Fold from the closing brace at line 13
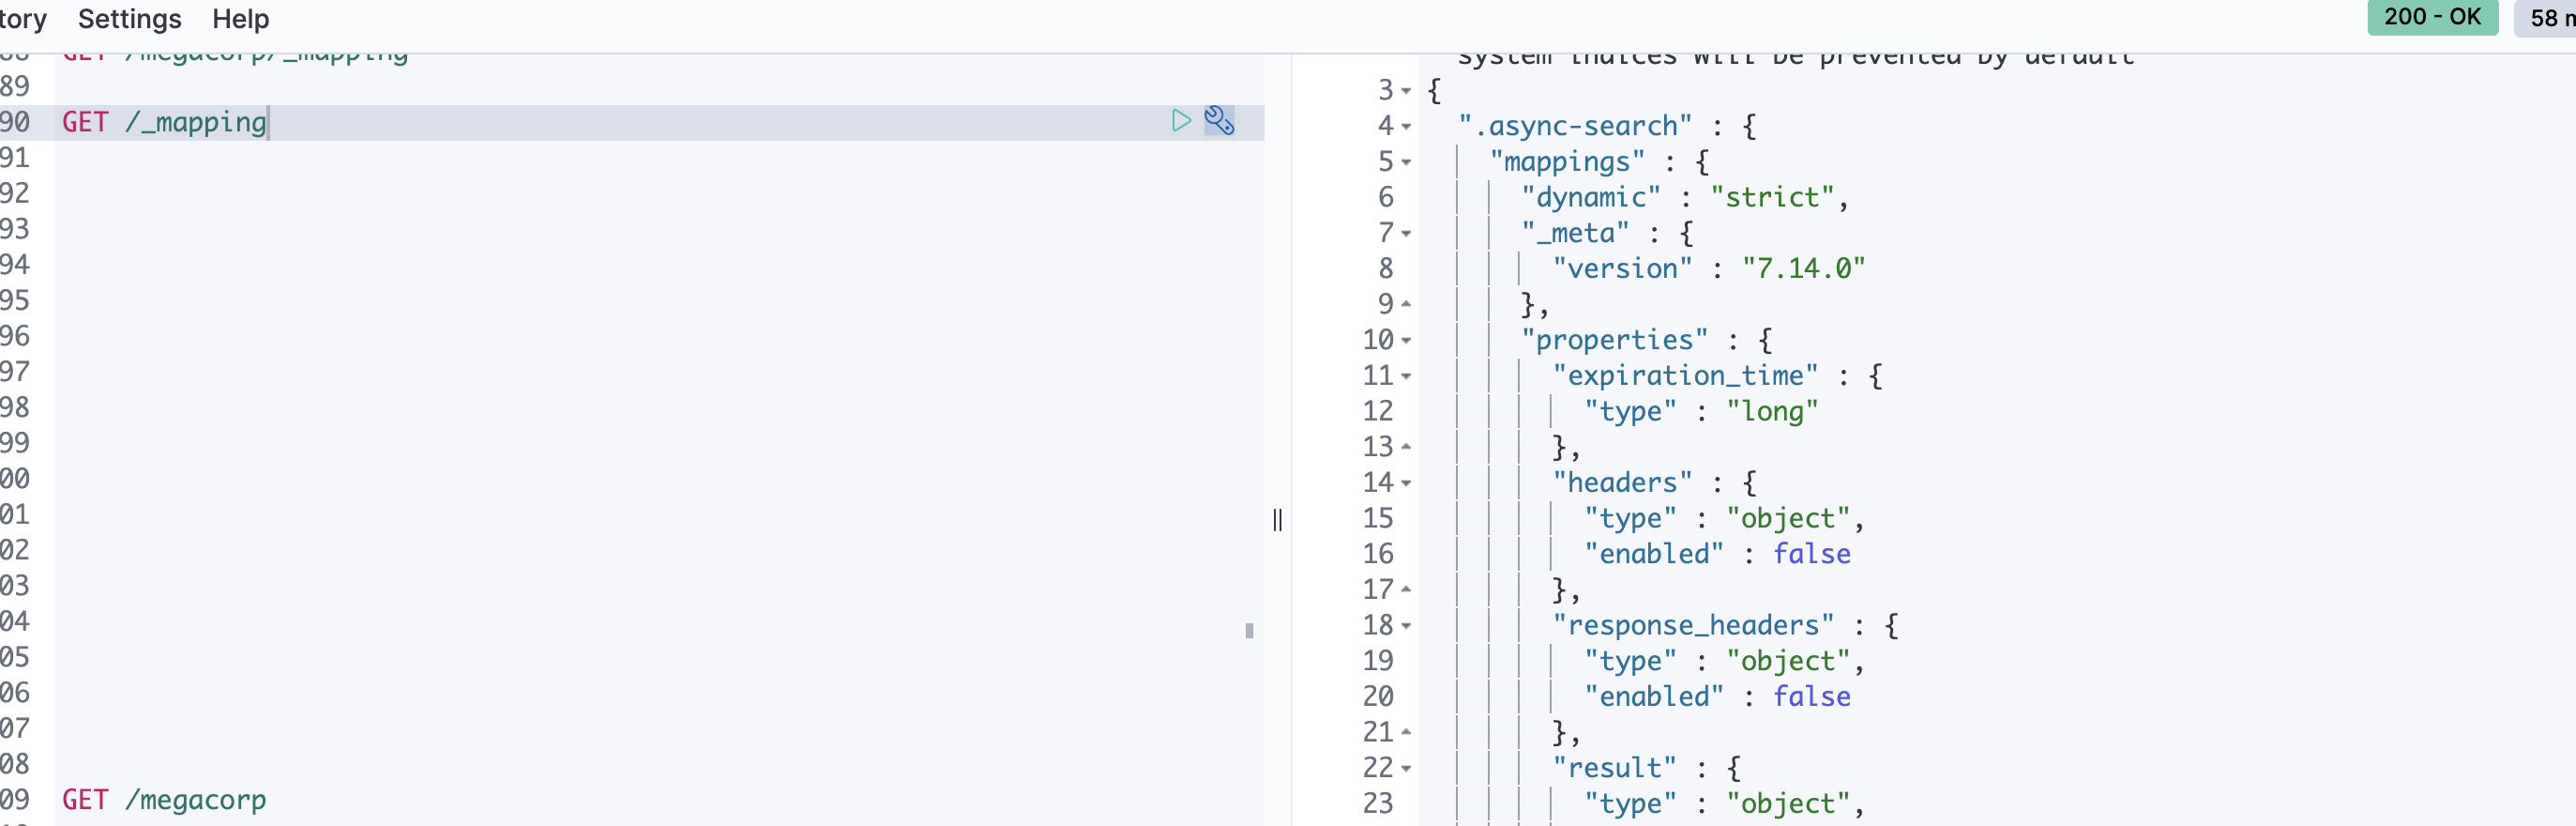 [x=1407, y=447]
